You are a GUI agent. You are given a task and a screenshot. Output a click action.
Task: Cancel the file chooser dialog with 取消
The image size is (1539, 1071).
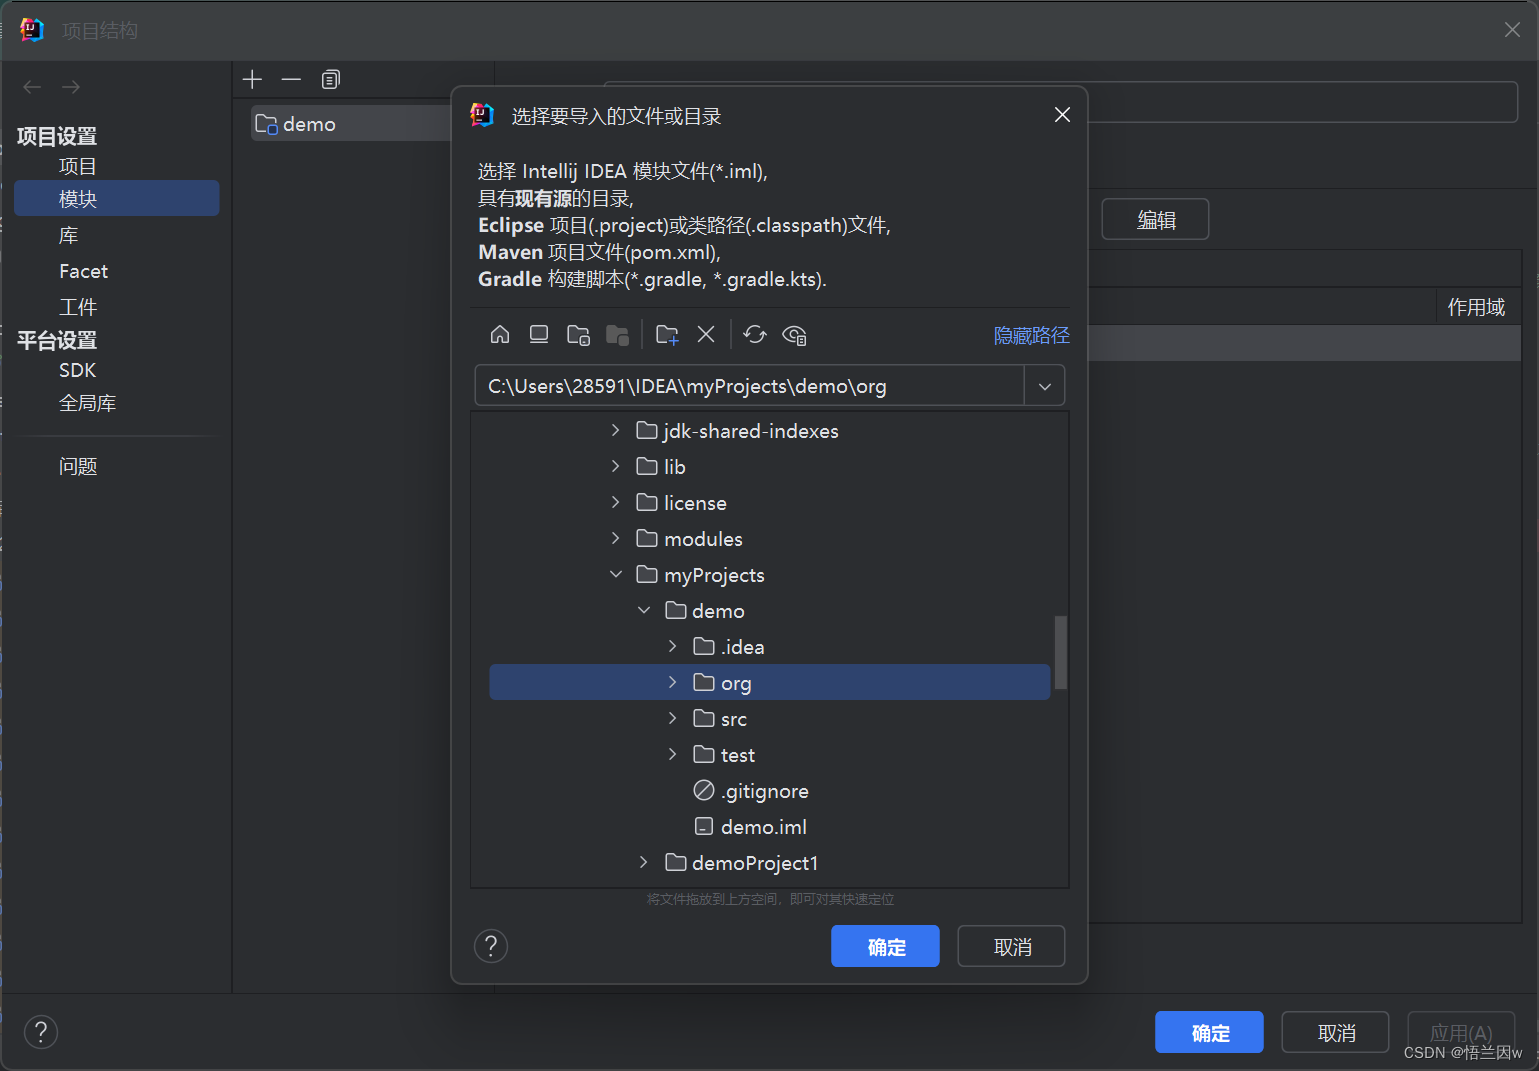pyautogui.click(x=1011, y=946)
